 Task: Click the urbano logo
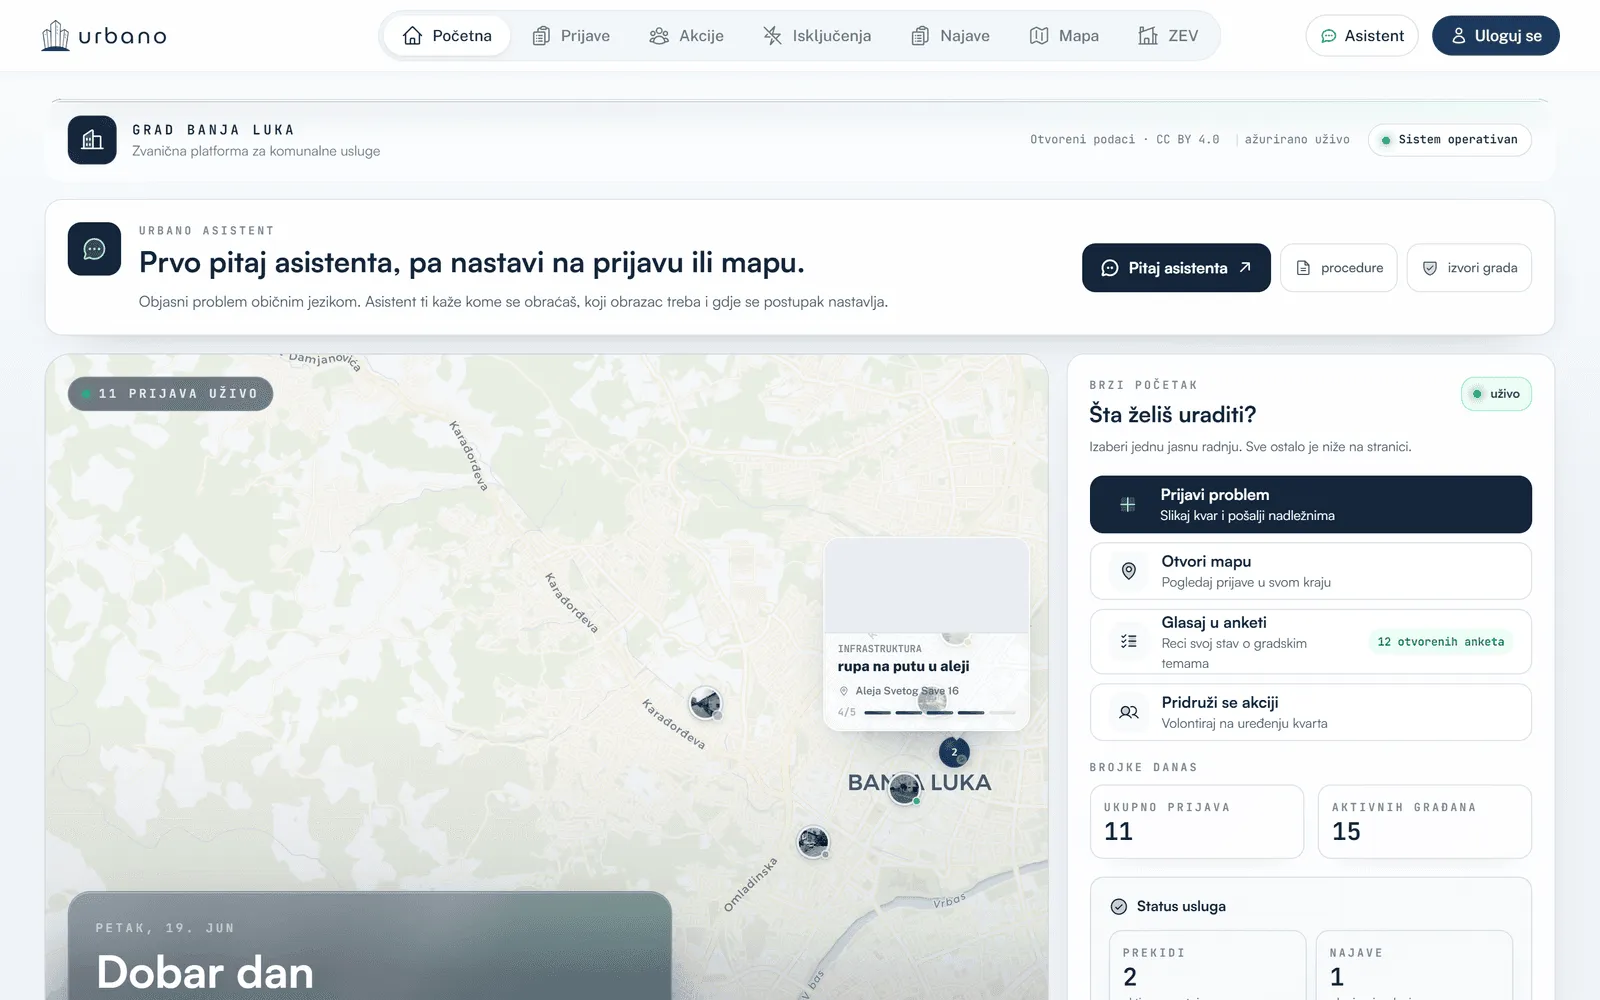pos(104,36)
